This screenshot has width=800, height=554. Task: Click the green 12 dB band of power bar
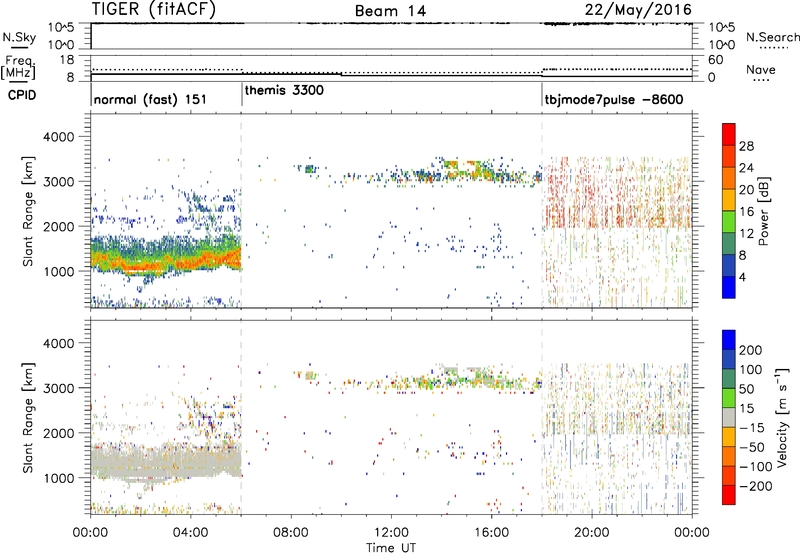click(x=729, y=221)
